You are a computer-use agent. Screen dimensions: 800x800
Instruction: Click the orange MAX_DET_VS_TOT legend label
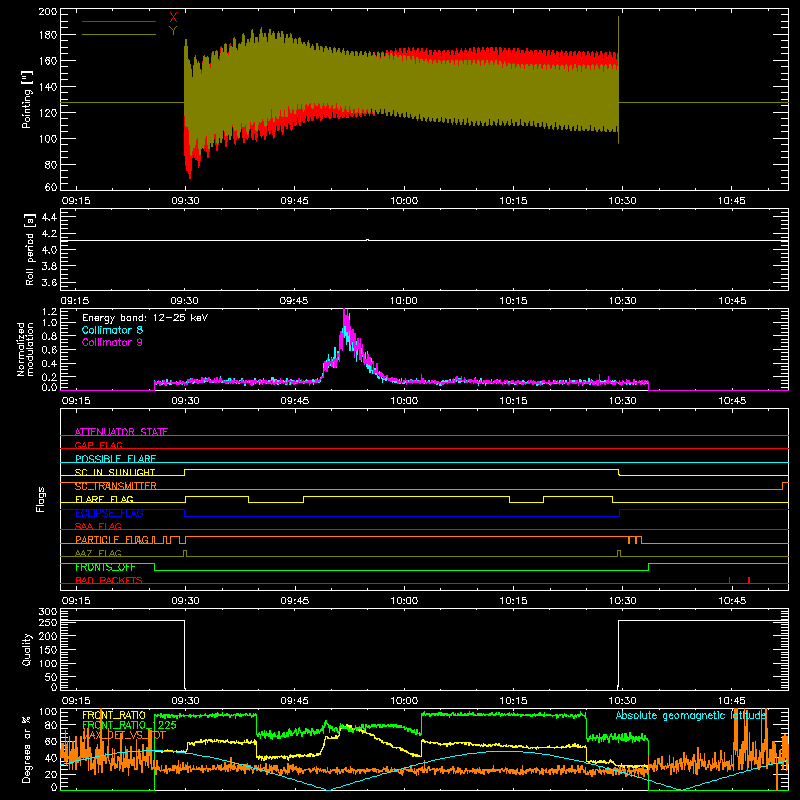124,735
